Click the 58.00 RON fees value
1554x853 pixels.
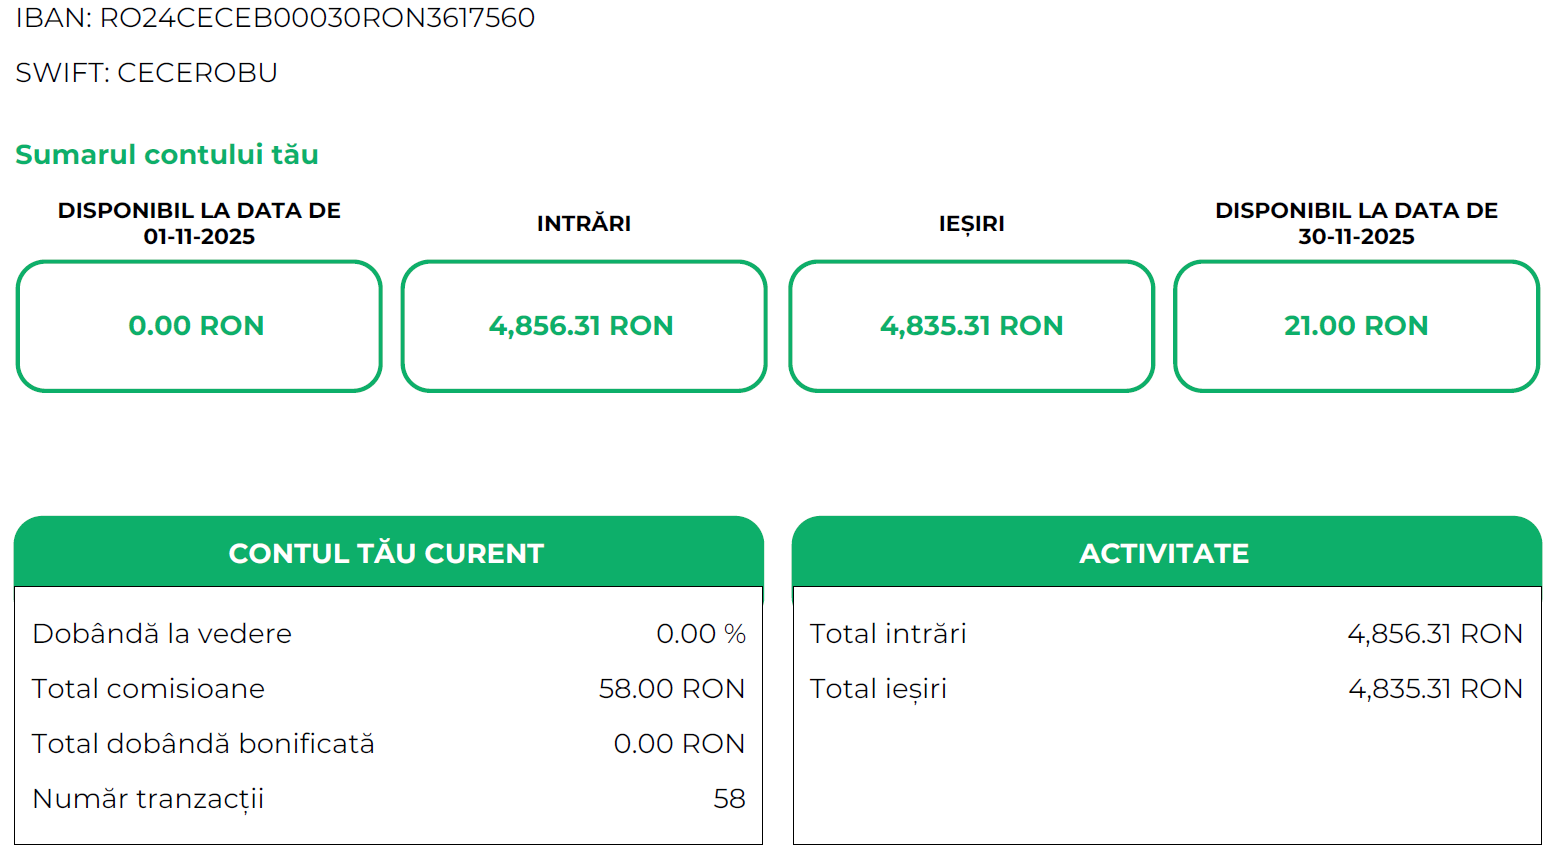[x=671, y=689]
